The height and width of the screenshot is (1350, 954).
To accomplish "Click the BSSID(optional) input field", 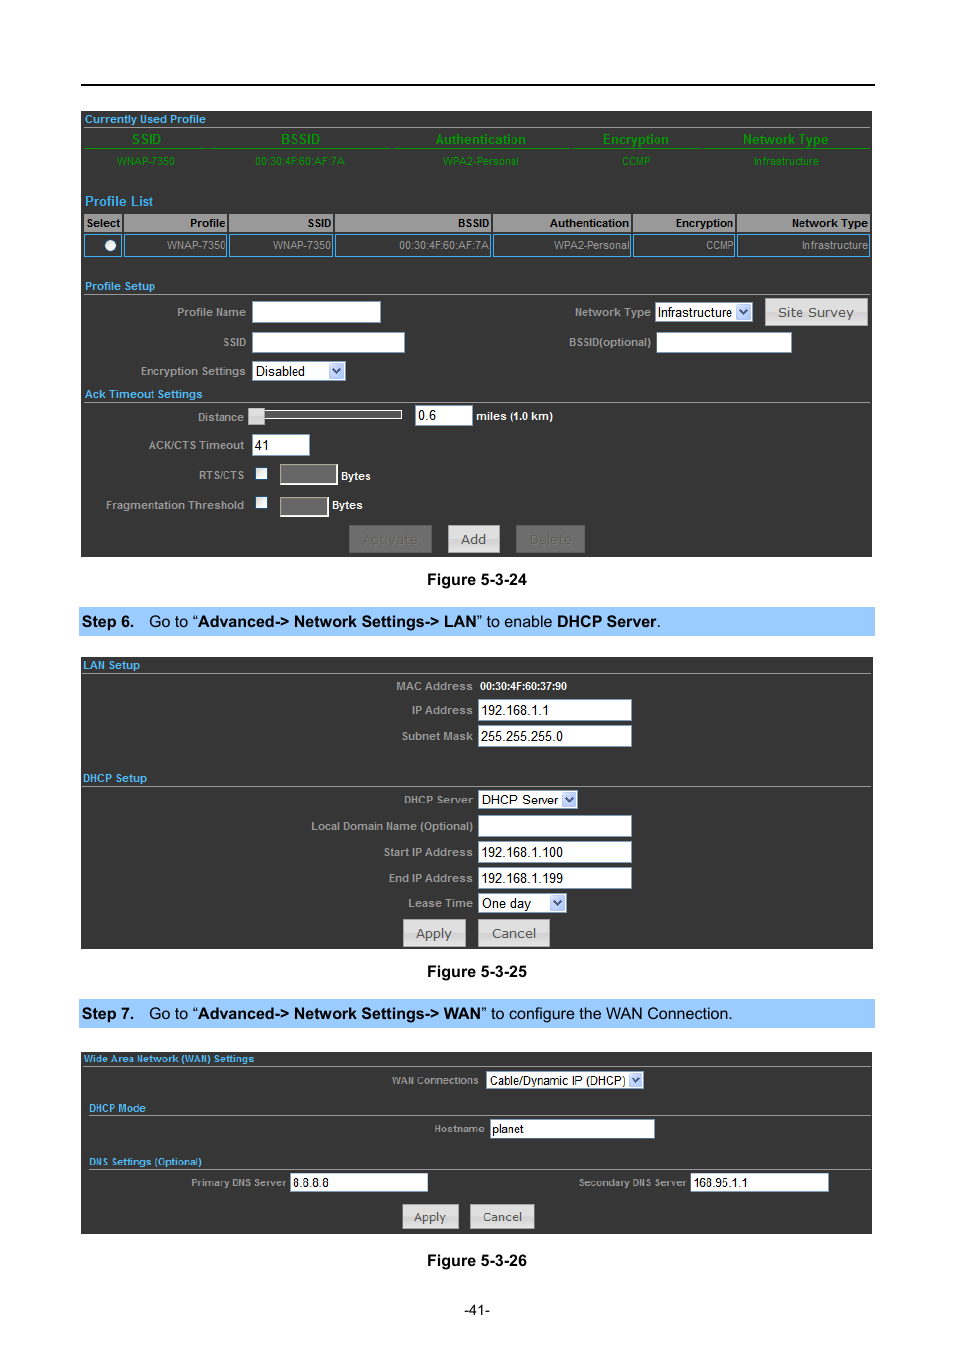I will (723, 342).
